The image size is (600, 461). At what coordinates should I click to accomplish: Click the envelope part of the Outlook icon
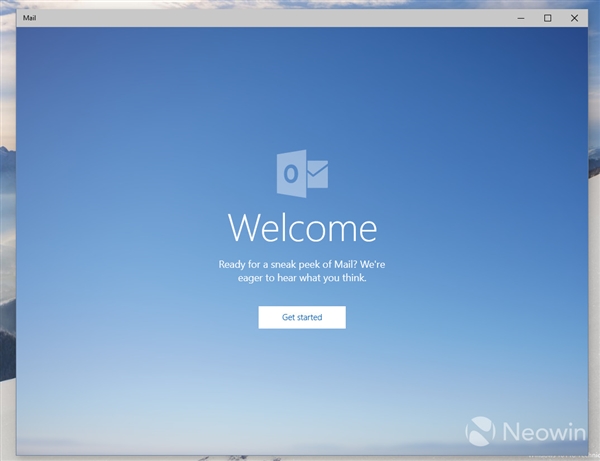(x=317, y=175)
